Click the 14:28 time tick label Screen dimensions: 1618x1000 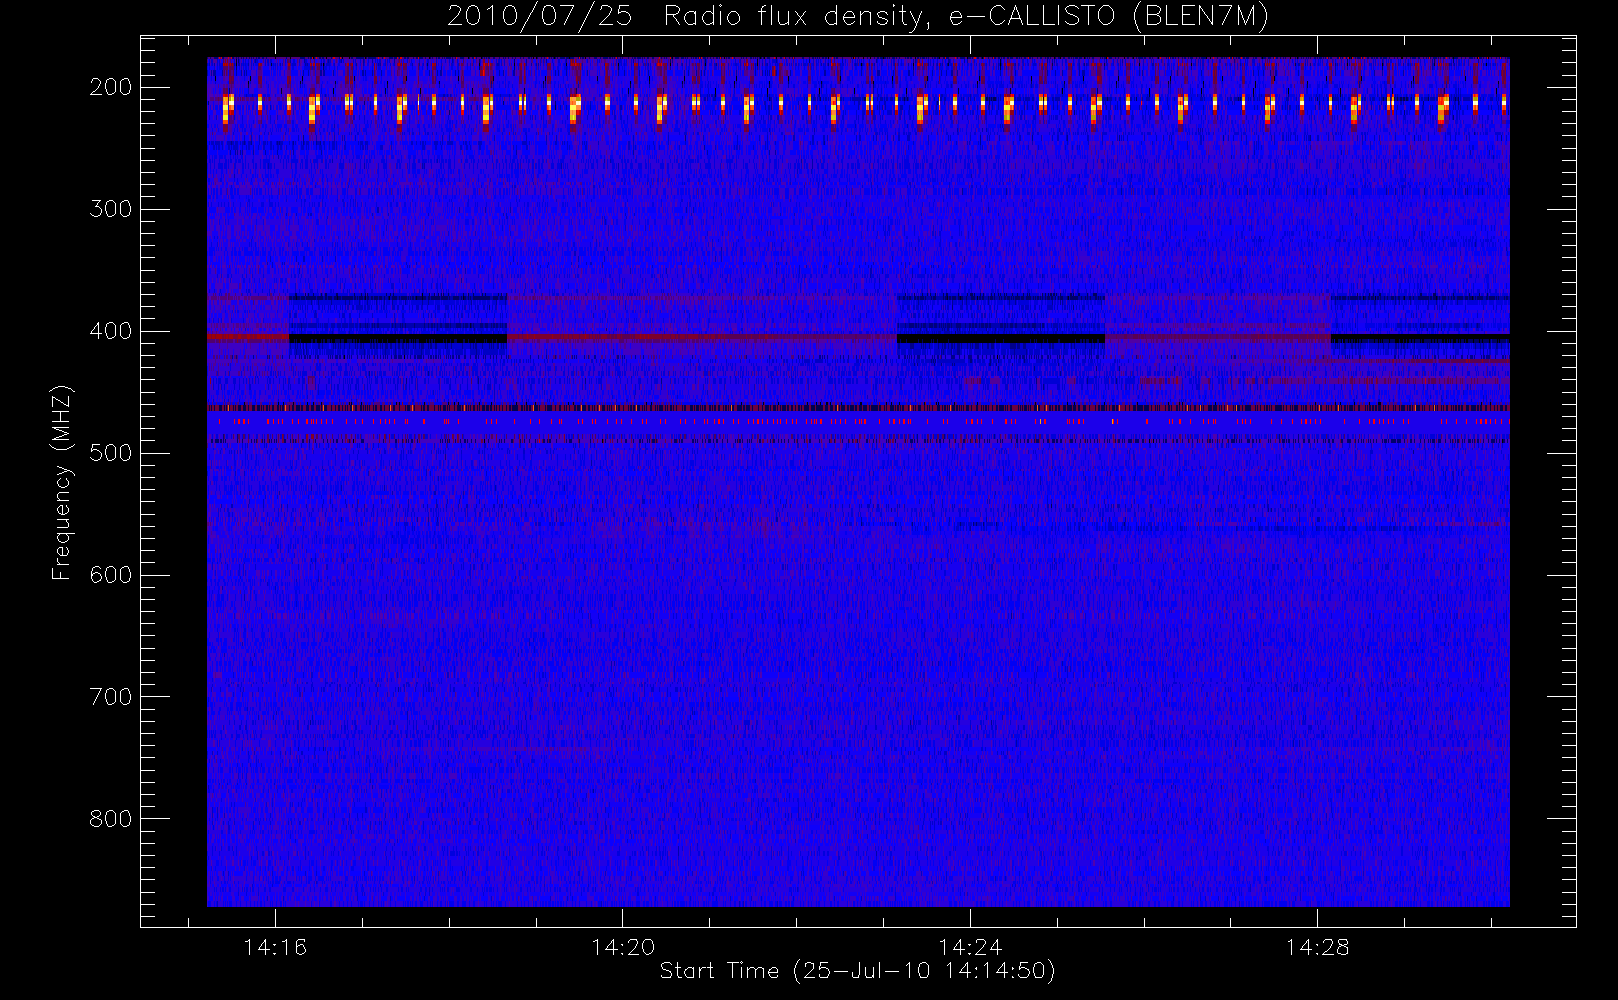point(1318,946)
